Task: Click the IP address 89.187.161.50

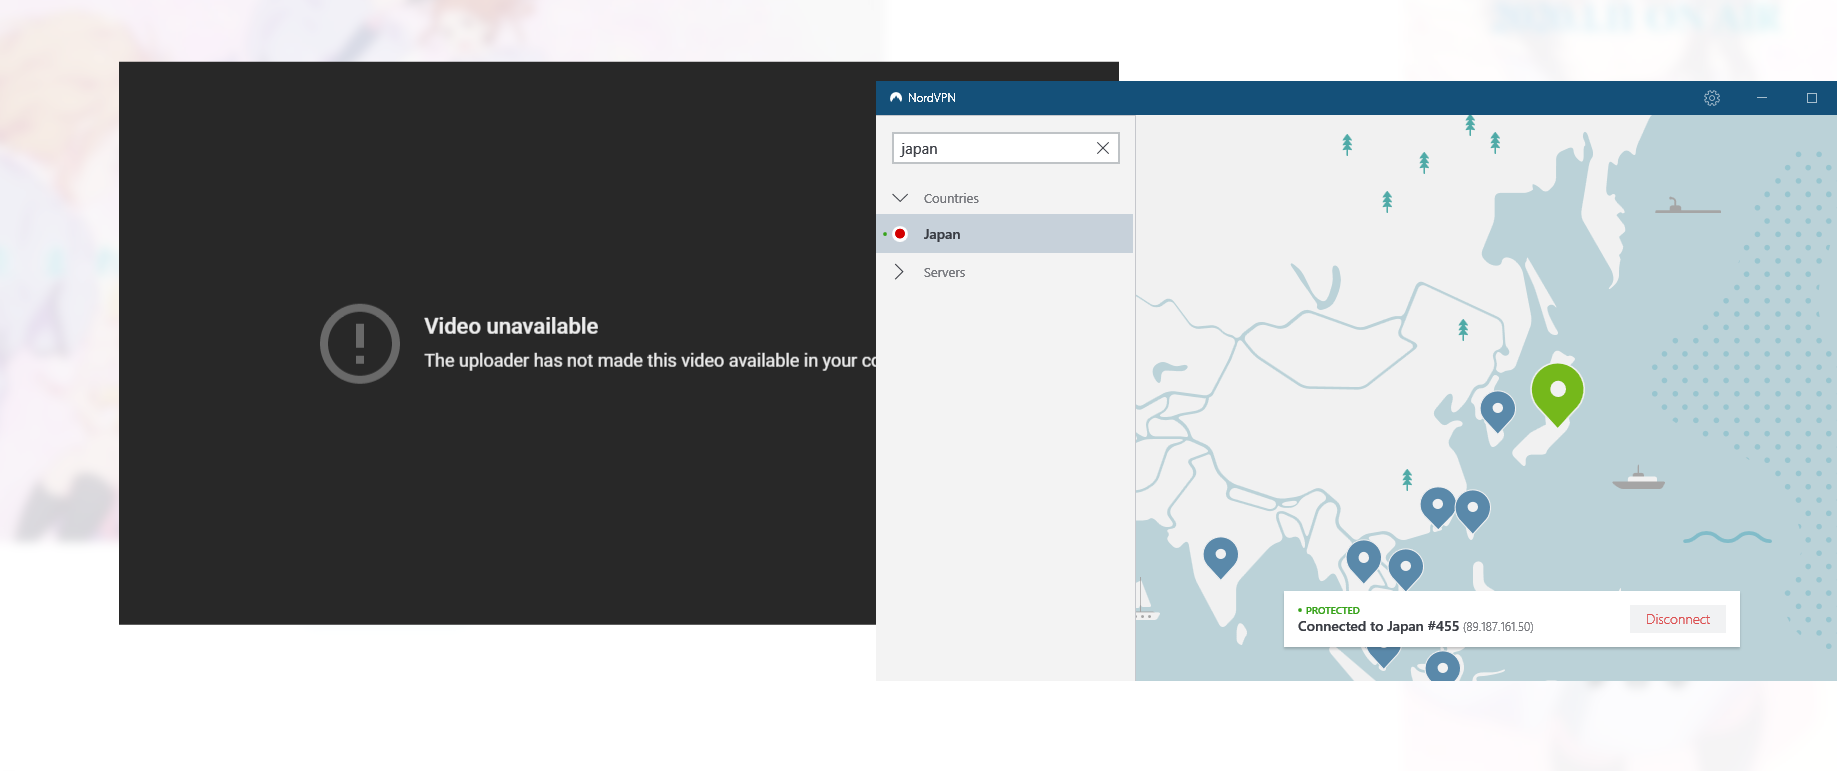Action: (x=1498, y=627)
